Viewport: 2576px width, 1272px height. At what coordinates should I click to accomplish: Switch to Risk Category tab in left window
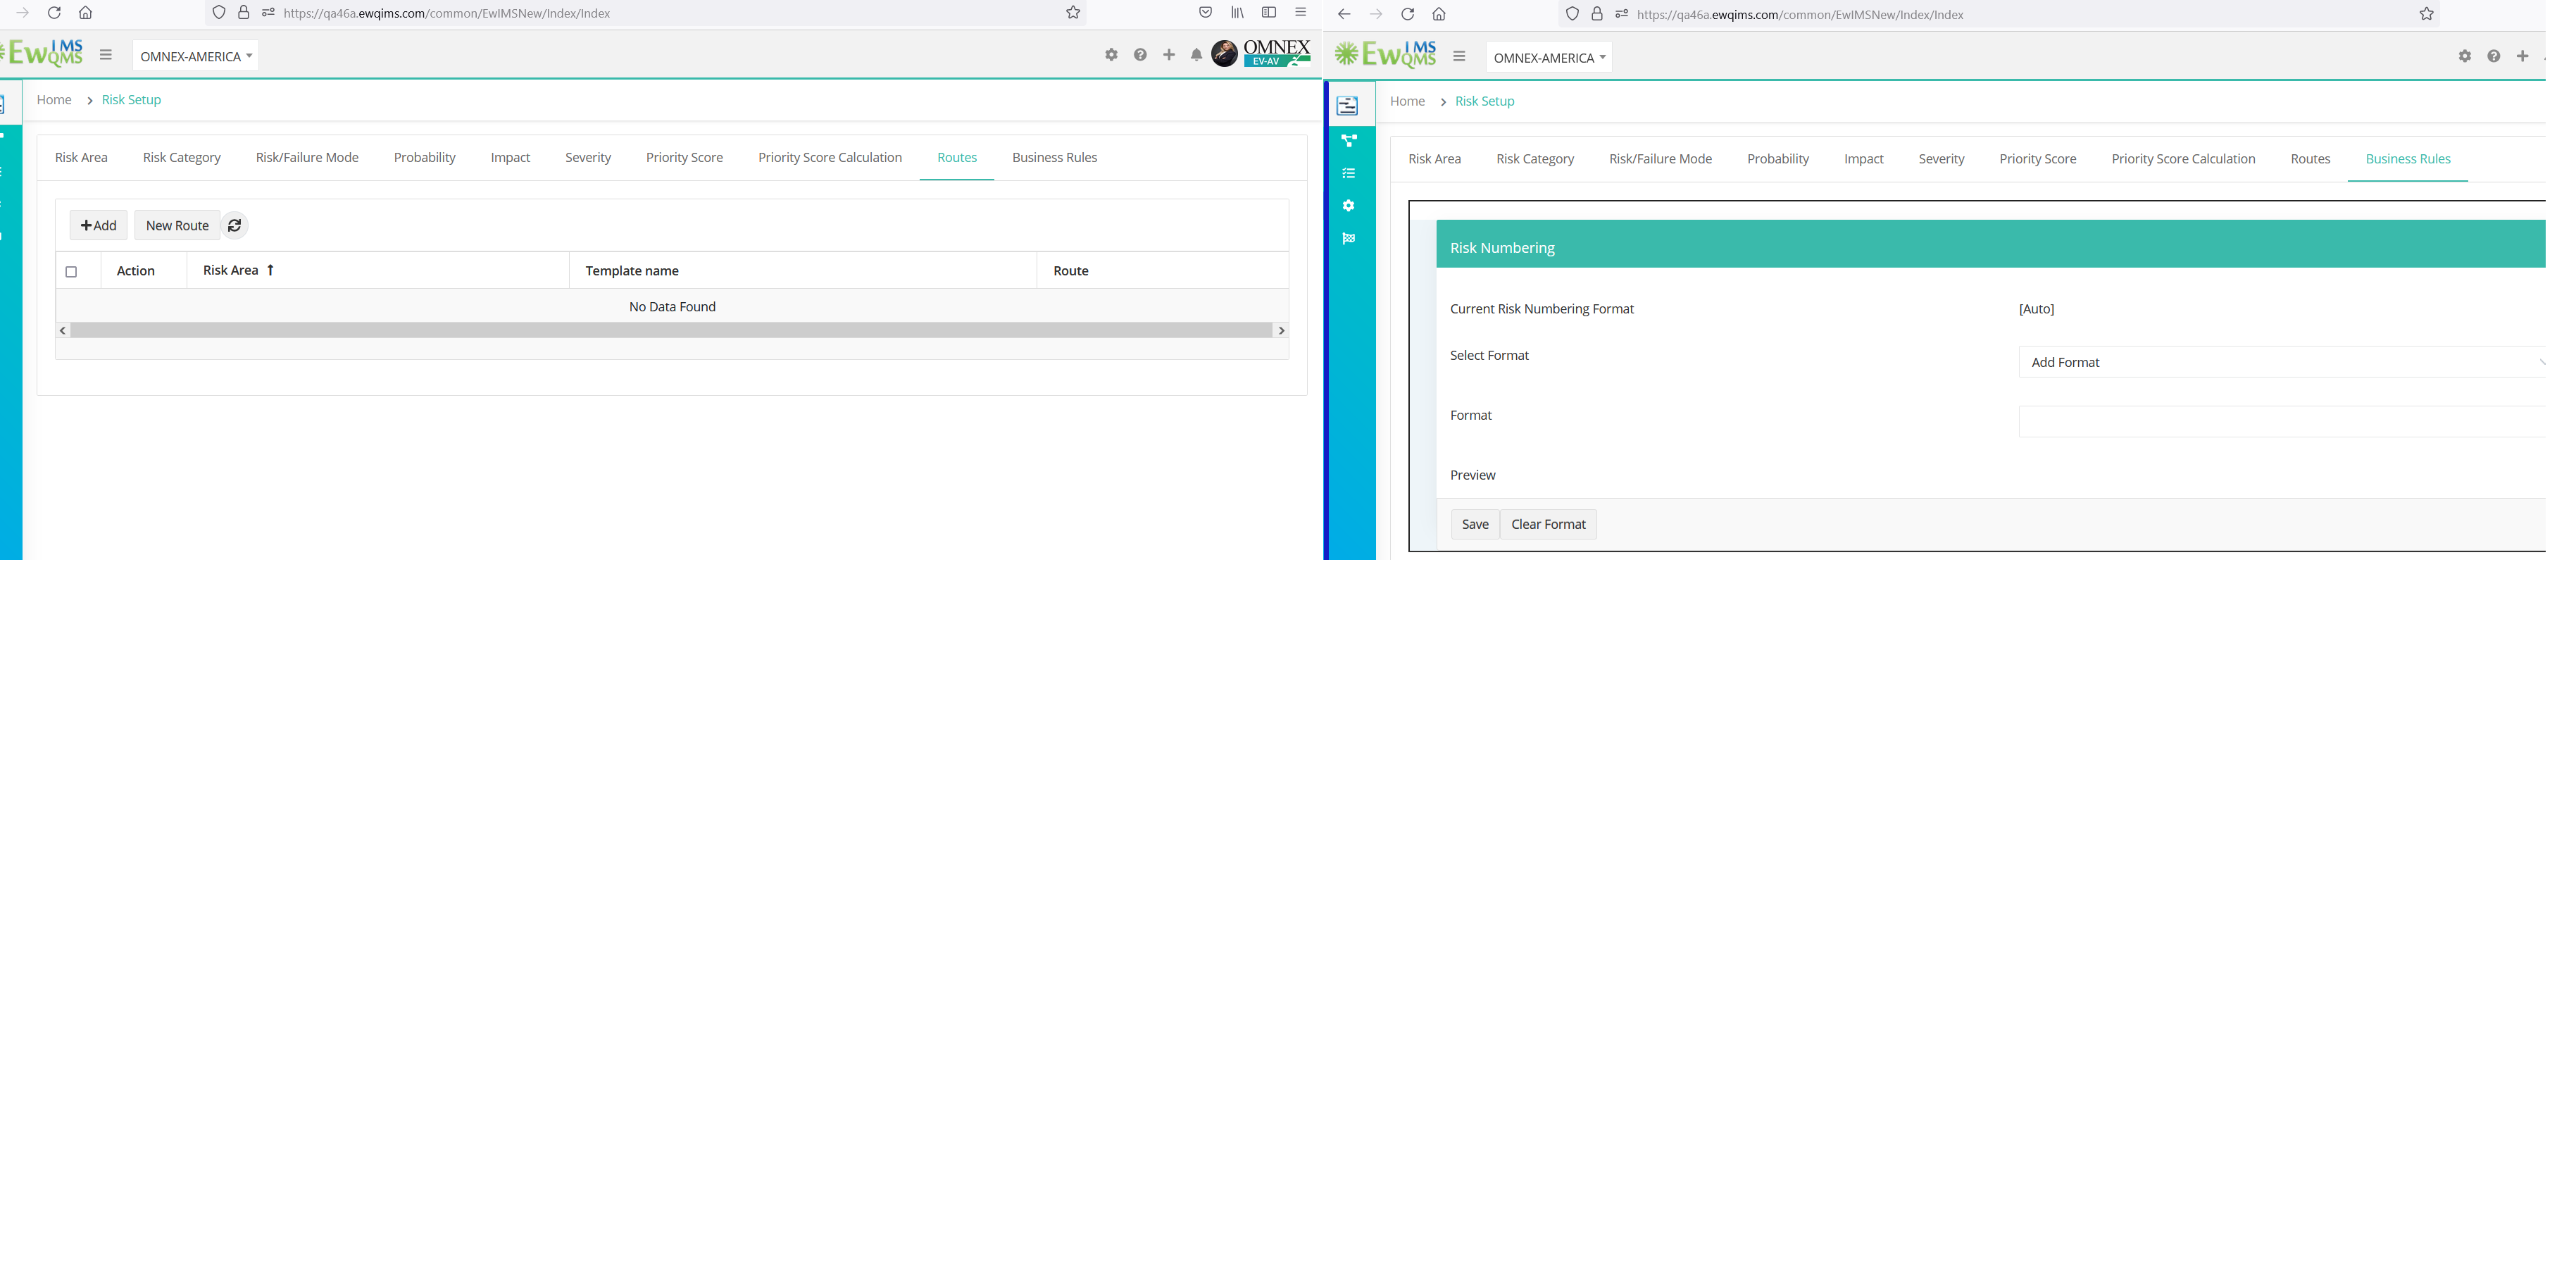(182, 158)
